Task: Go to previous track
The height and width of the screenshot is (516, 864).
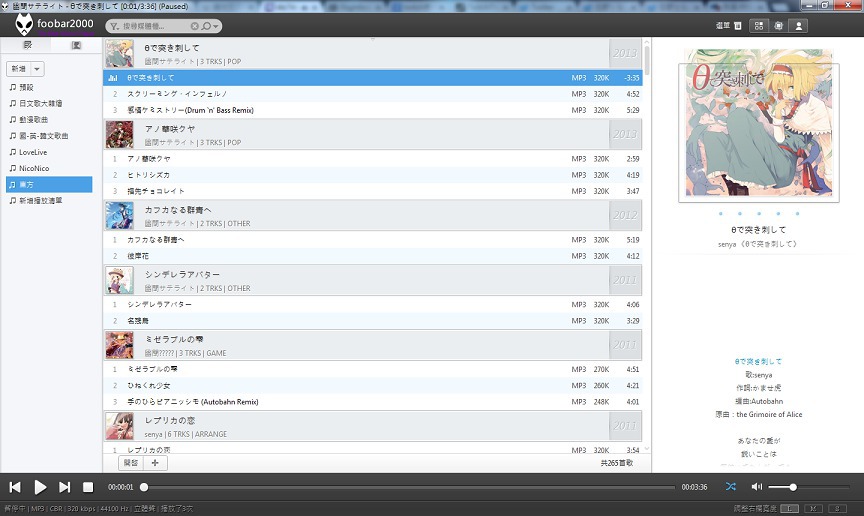Action: [x=15, y=487]
